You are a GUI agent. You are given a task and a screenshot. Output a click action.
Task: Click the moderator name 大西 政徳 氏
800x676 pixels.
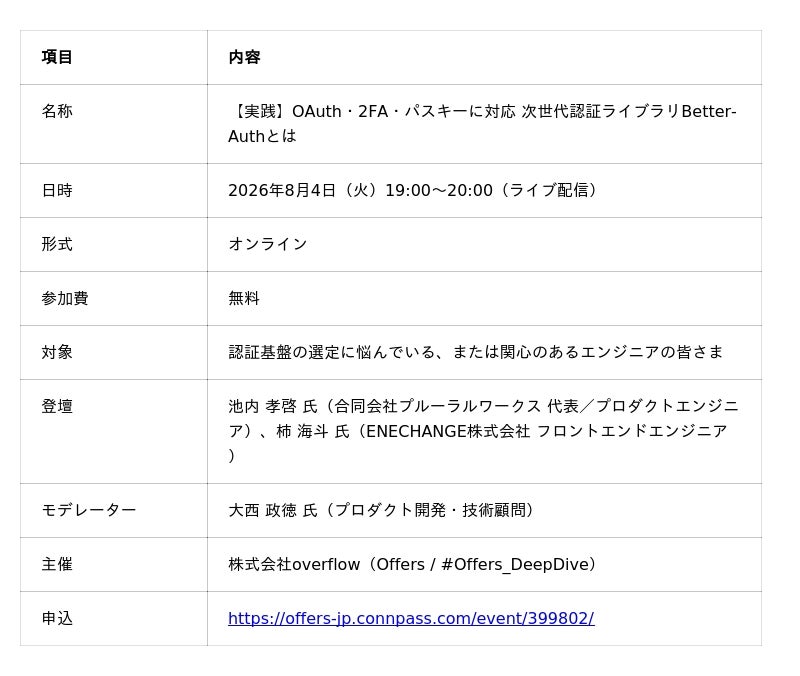273,510
